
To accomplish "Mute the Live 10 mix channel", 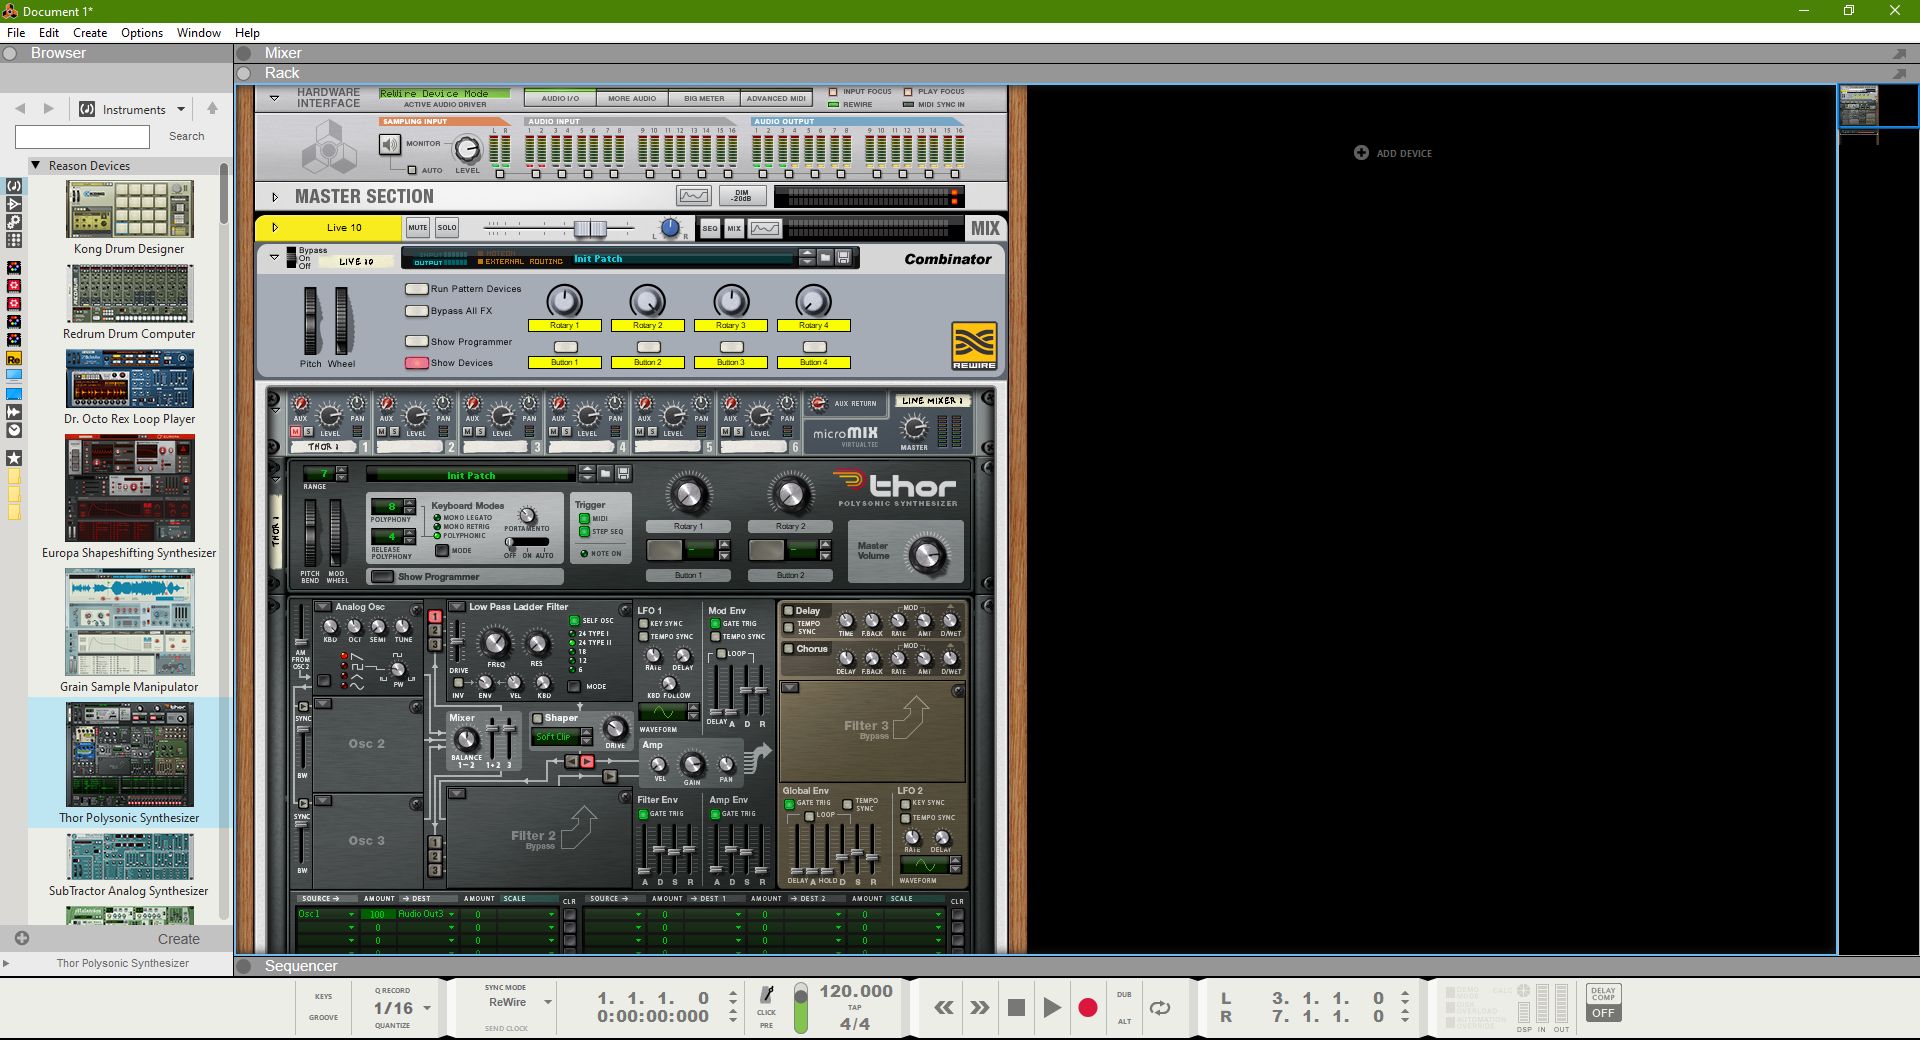I will [x=418, y=228].
